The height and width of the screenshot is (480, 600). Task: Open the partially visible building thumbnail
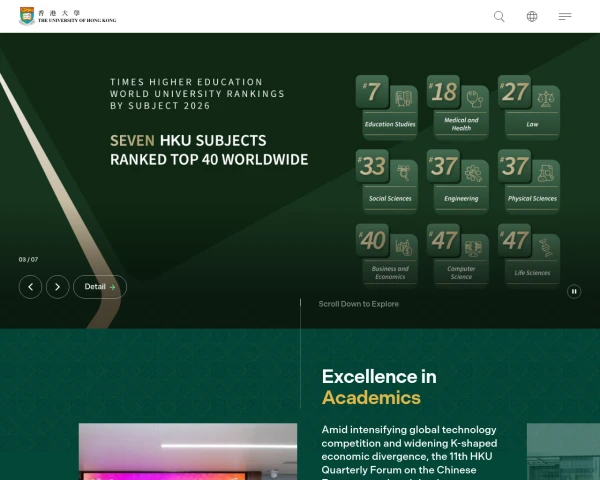pyautogui.click(x=563, y=451)
